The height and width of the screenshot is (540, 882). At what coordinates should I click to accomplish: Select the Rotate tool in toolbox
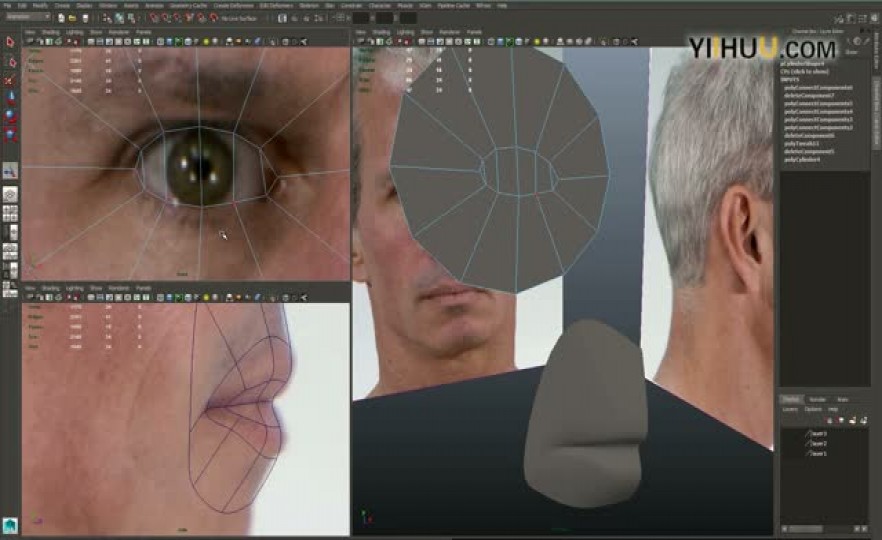pos(10,116)
